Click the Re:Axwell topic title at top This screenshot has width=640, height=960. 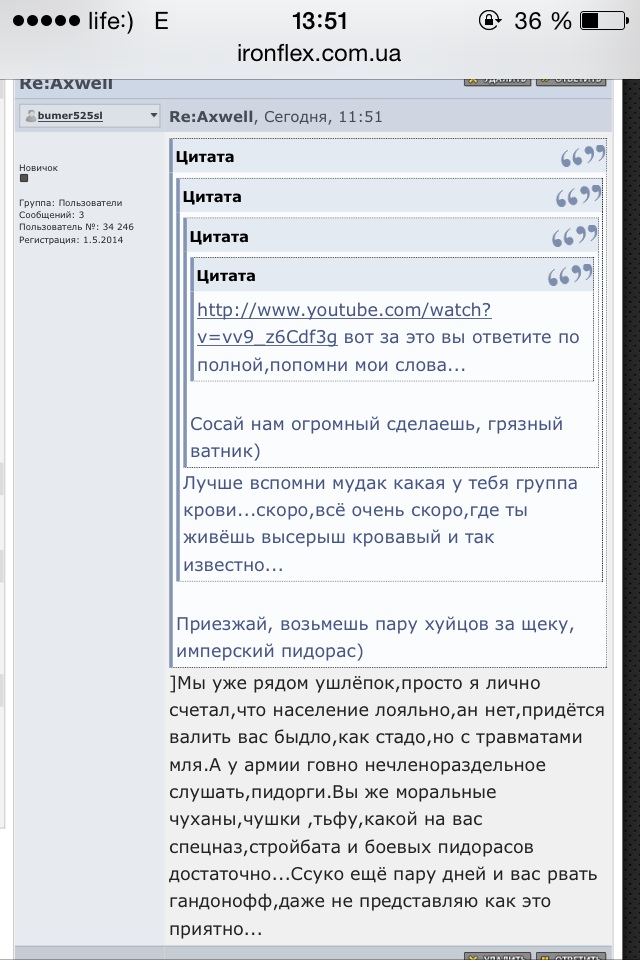65,84
